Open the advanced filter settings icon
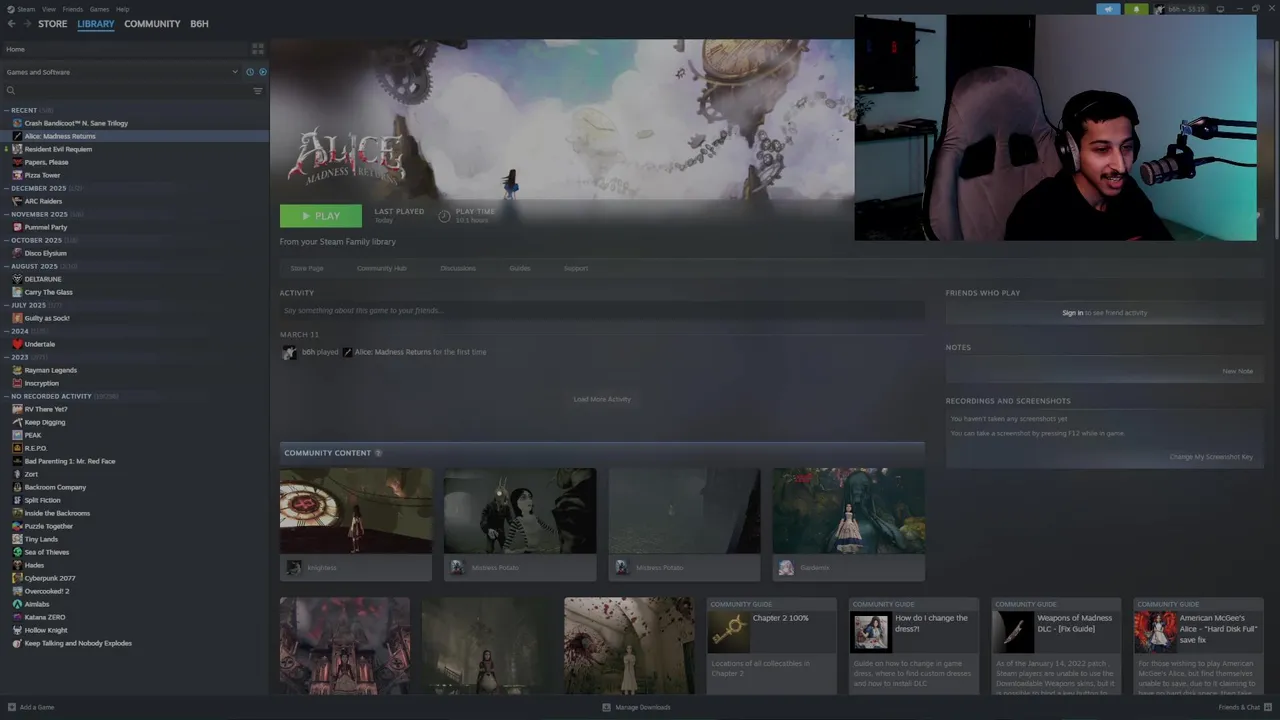1280x720 pixels. point(258,91)
